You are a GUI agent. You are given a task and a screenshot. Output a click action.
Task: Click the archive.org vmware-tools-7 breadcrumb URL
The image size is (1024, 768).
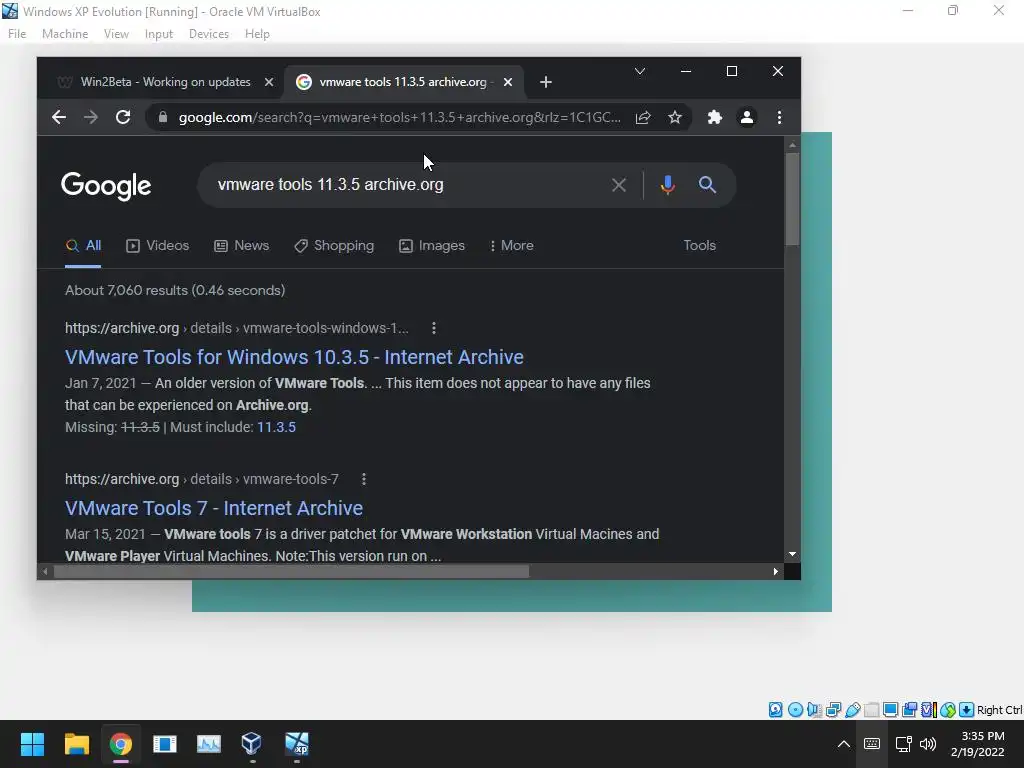201,479
